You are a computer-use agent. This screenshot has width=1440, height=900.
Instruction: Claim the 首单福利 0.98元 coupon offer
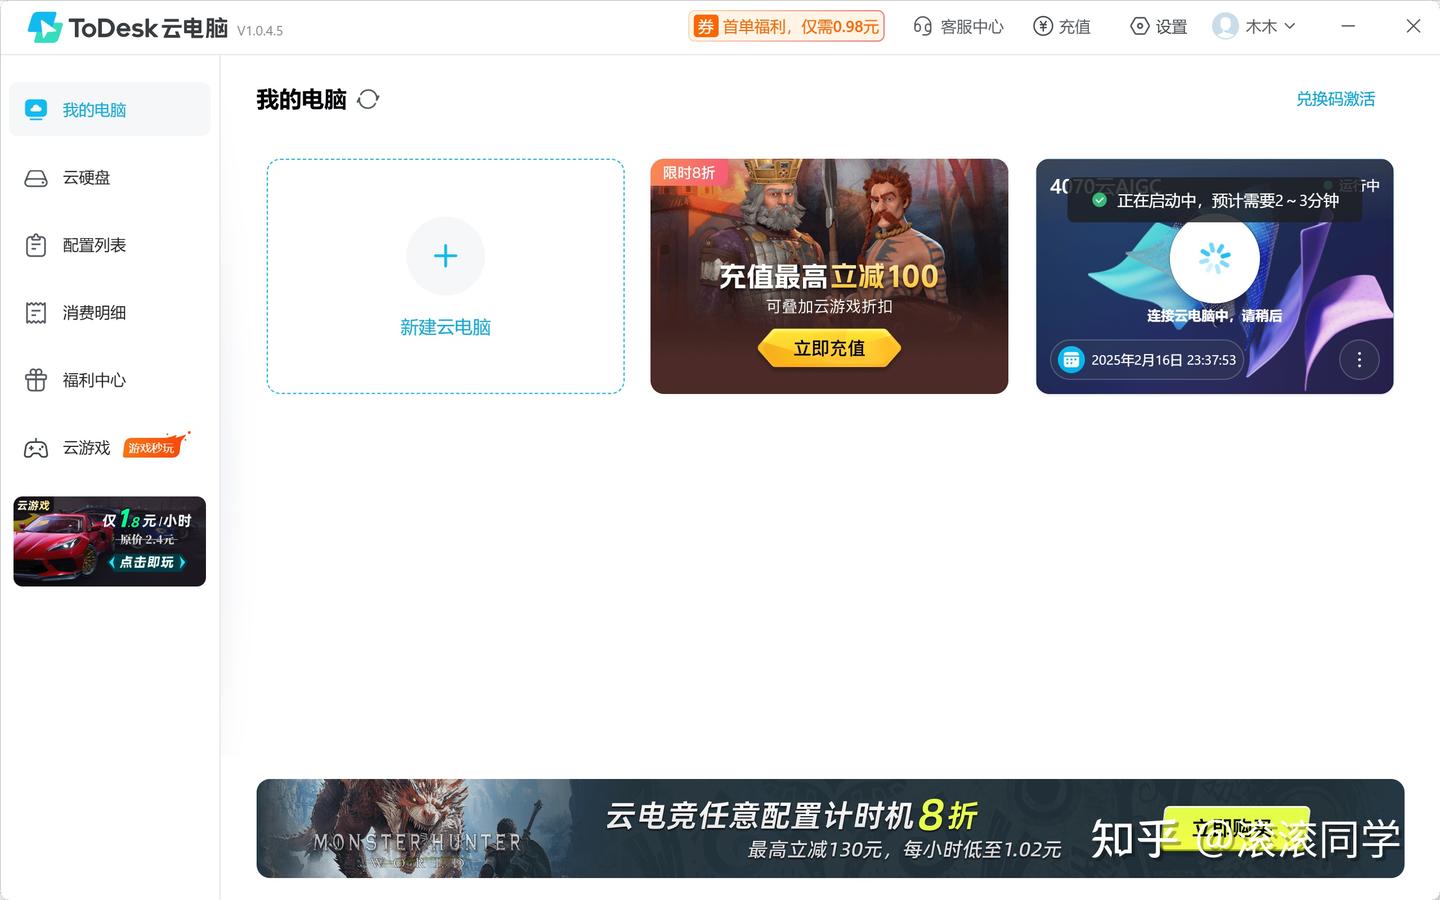tap(786, 26)
